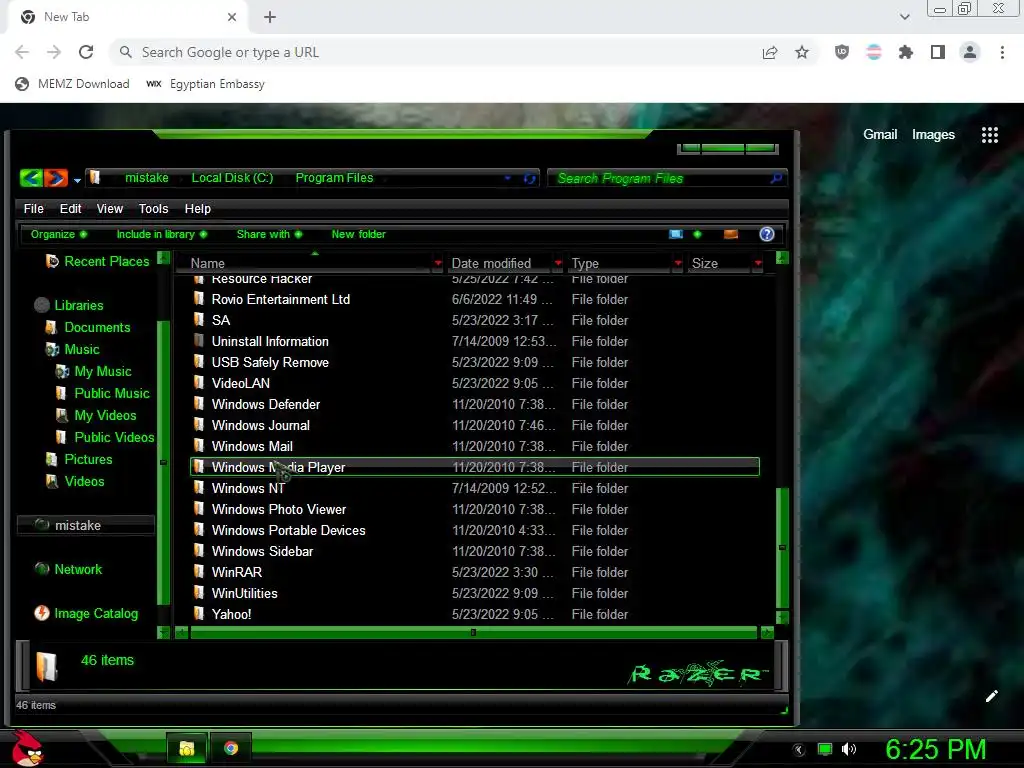Click the Network icon in navigation pane
The height and width of the screenshot is (768, 1024).
coord(42,569)
